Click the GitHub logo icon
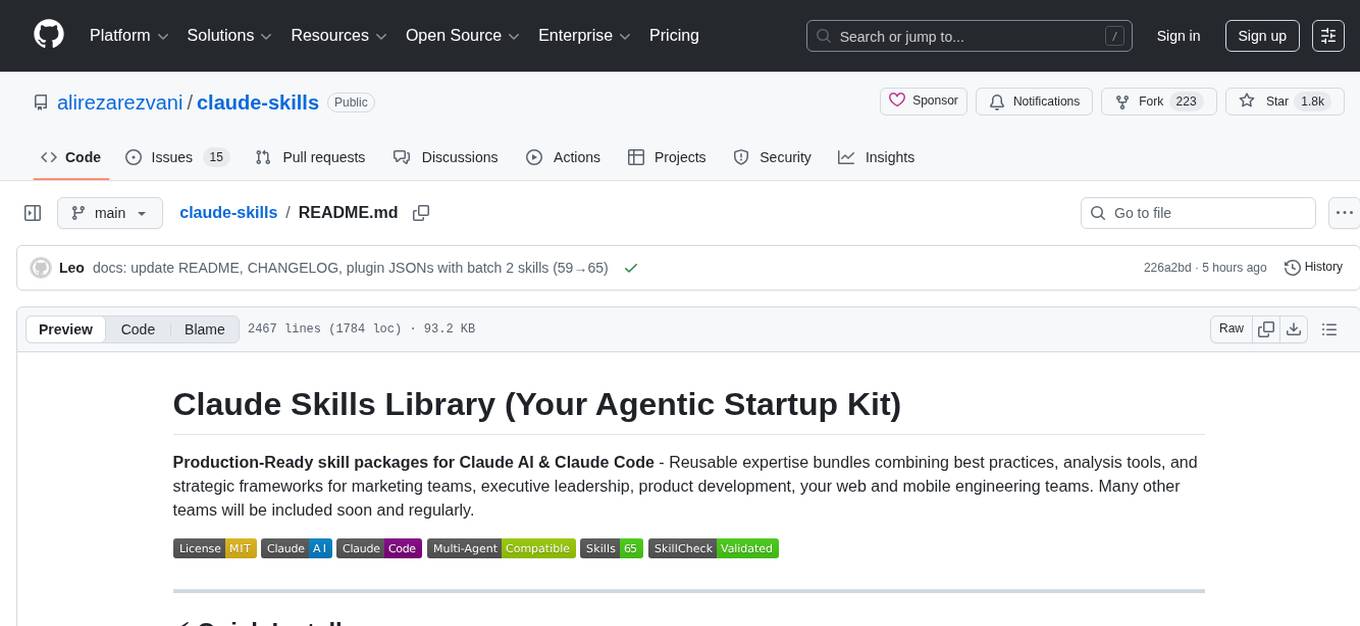Viewport: 1360px width, 626px height. point(49,35)
